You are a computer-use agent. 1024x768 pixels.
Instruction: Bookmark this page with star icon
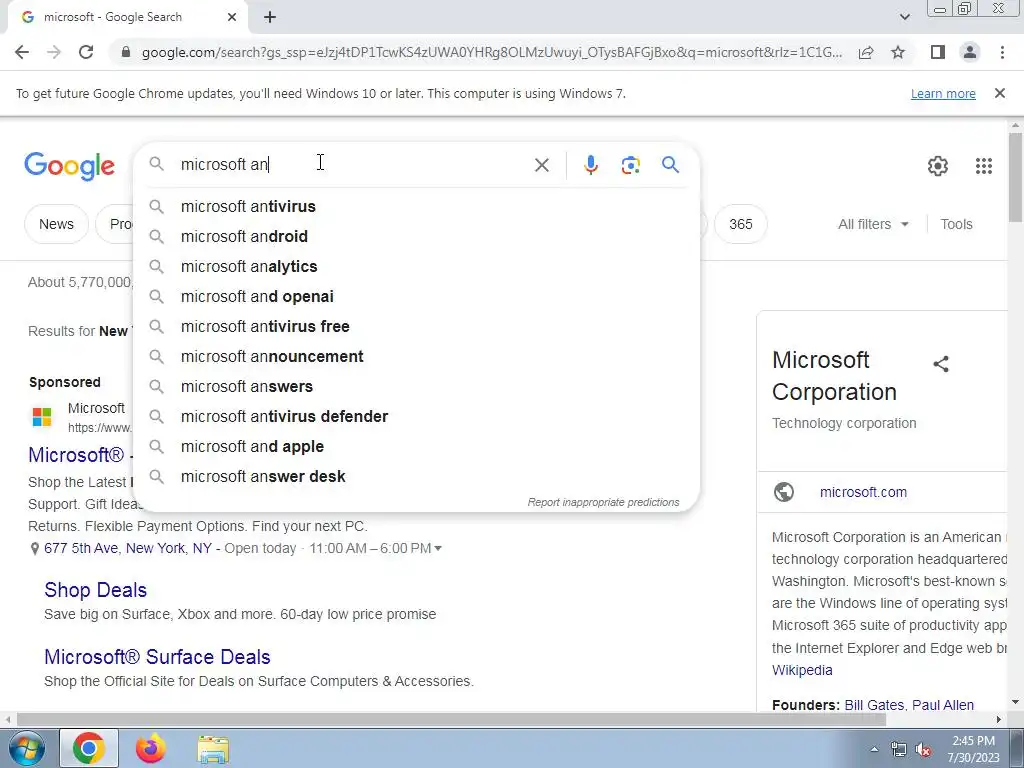[x=898, y=52]
